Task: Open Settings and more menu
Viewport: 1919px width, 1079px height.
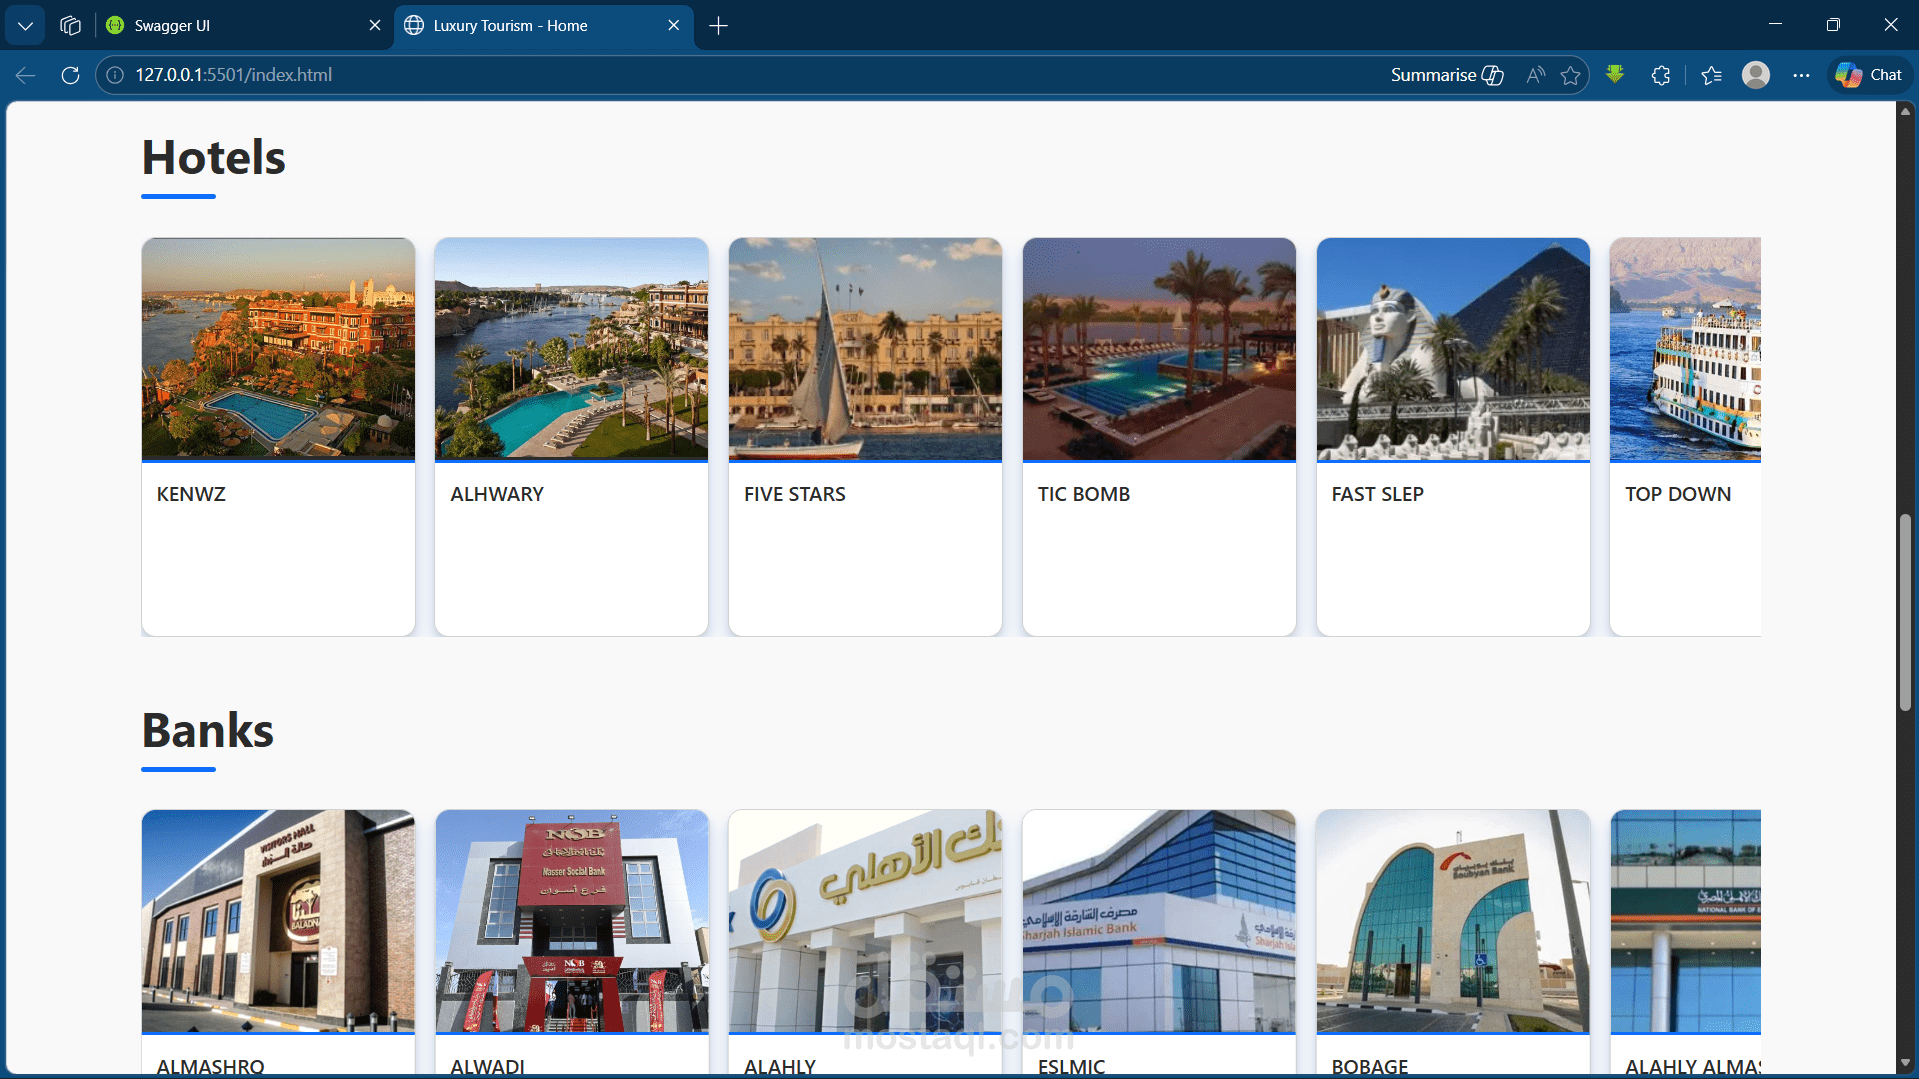Action: [1801, 75]
